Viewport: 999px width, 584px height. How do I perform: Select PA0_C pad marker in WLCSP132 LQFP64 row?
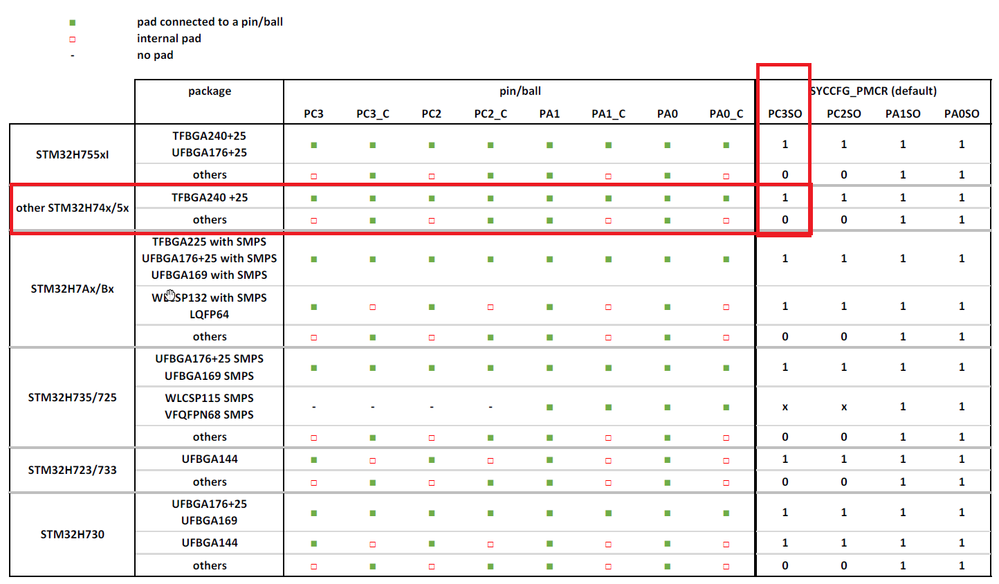726,307
